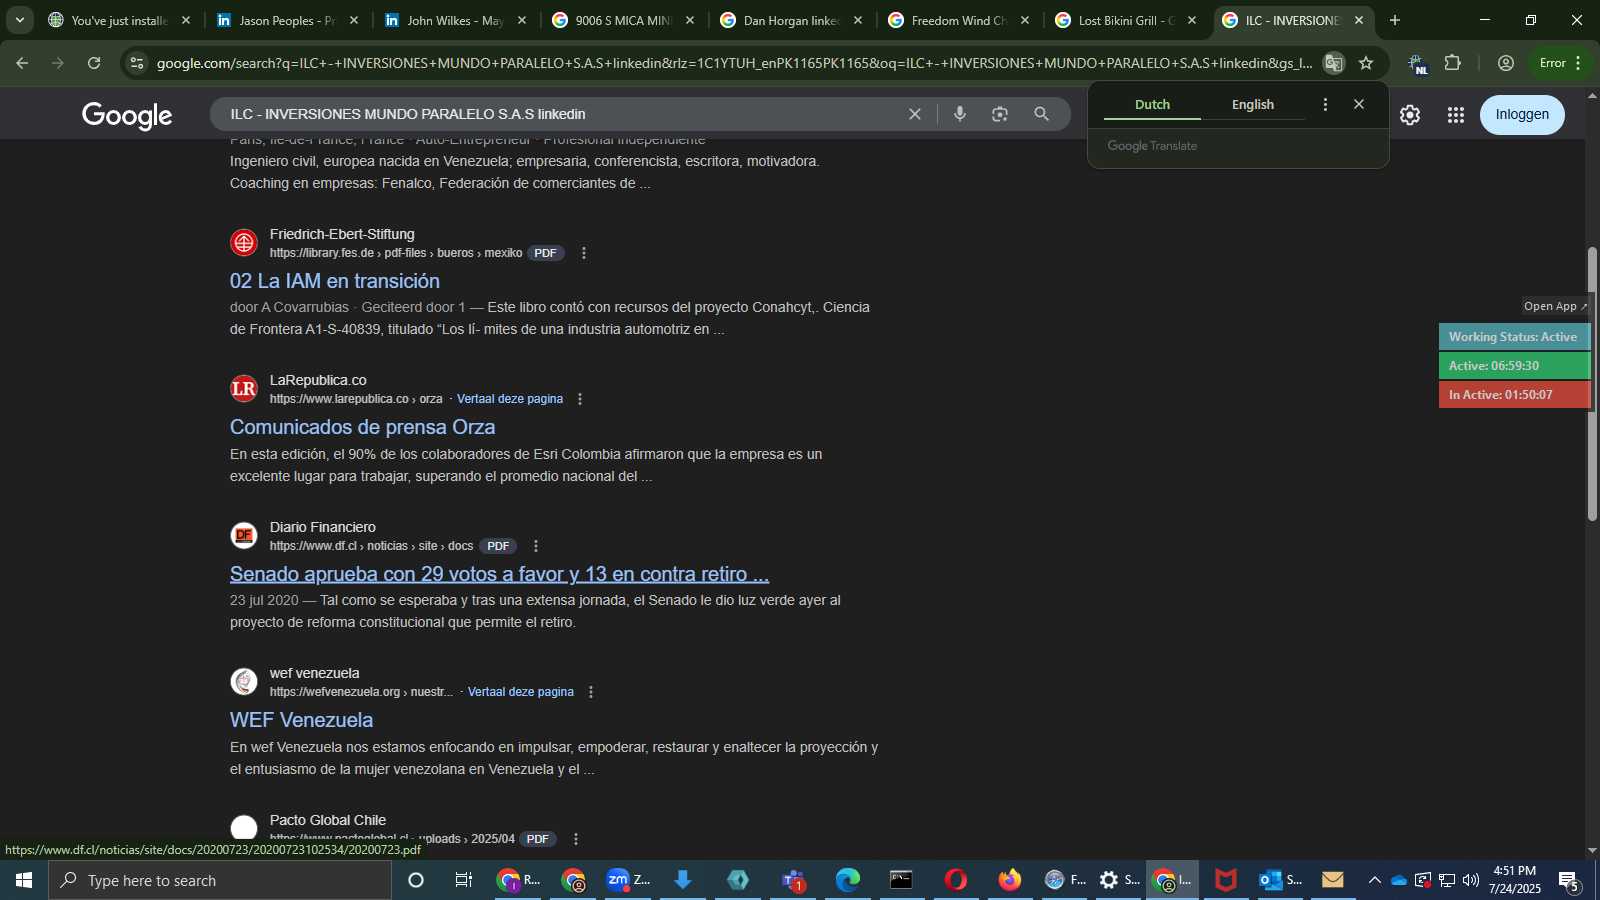
Task: Submit search with the magnifier icon
Action: tap(1041, 114)
